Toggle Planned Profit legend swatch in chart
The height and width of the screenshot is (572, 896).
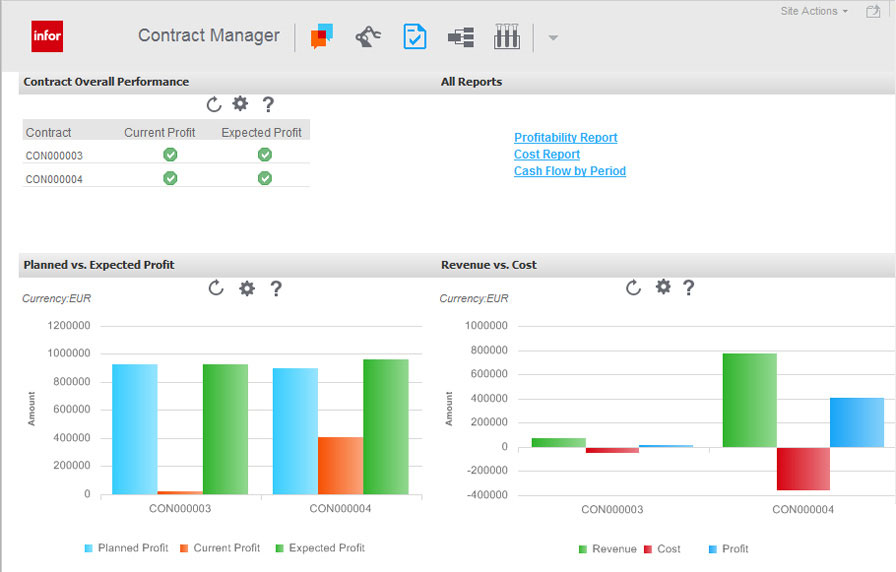[x=89, y=548]
